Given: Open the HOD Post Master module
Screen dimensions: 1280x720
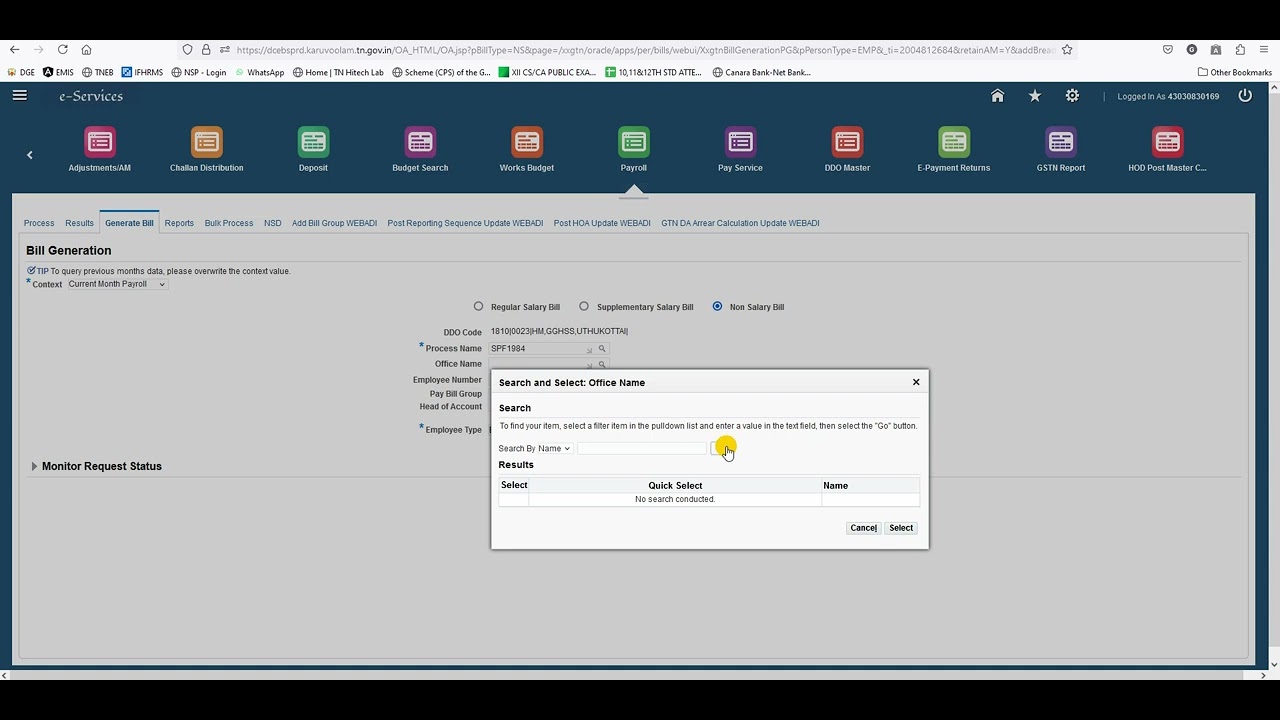Looking at the screenshot, I should coord(1167,142).
